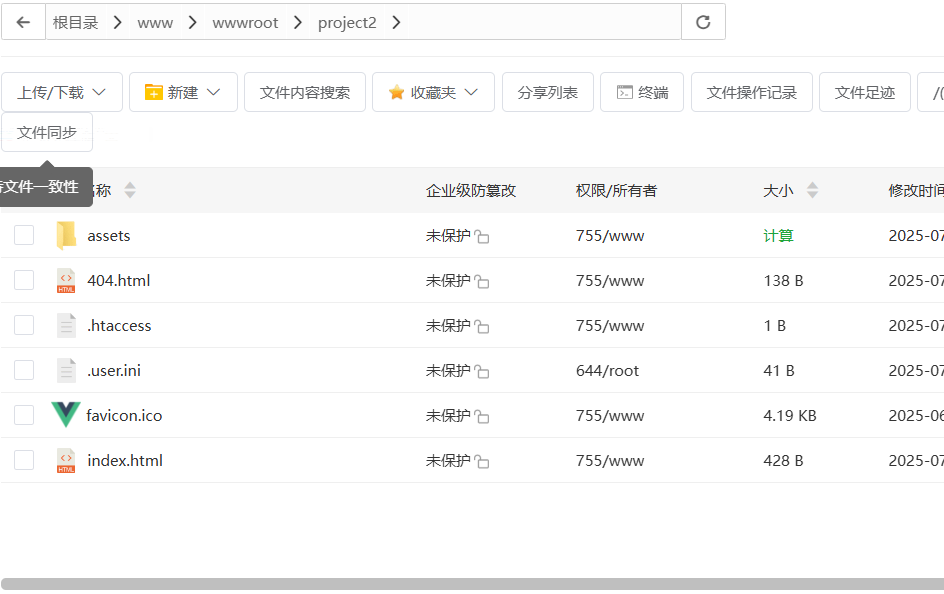Screen dimensions: 944x594
Task: Click the lock icon for index.html
Action: coord(482,462)
